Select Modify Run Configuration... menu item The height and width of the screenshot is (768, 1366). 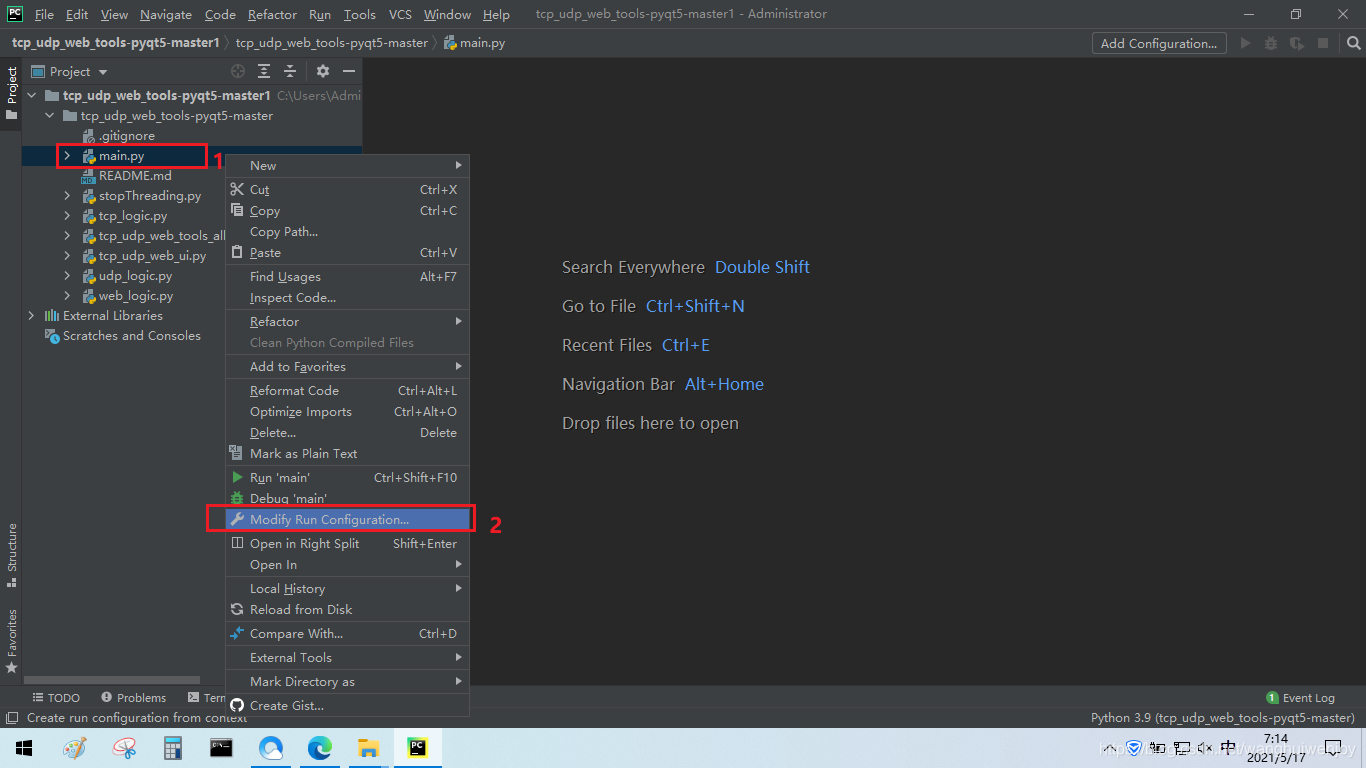pyautogui.click(x=348, y=519)
